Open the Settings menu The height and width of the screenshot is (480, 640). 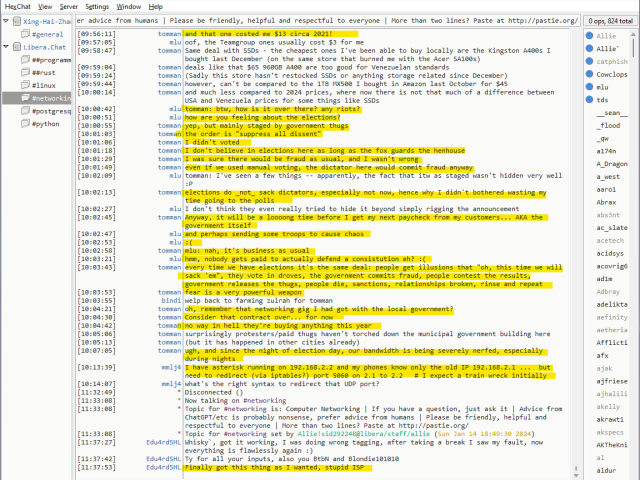point(97,6)
